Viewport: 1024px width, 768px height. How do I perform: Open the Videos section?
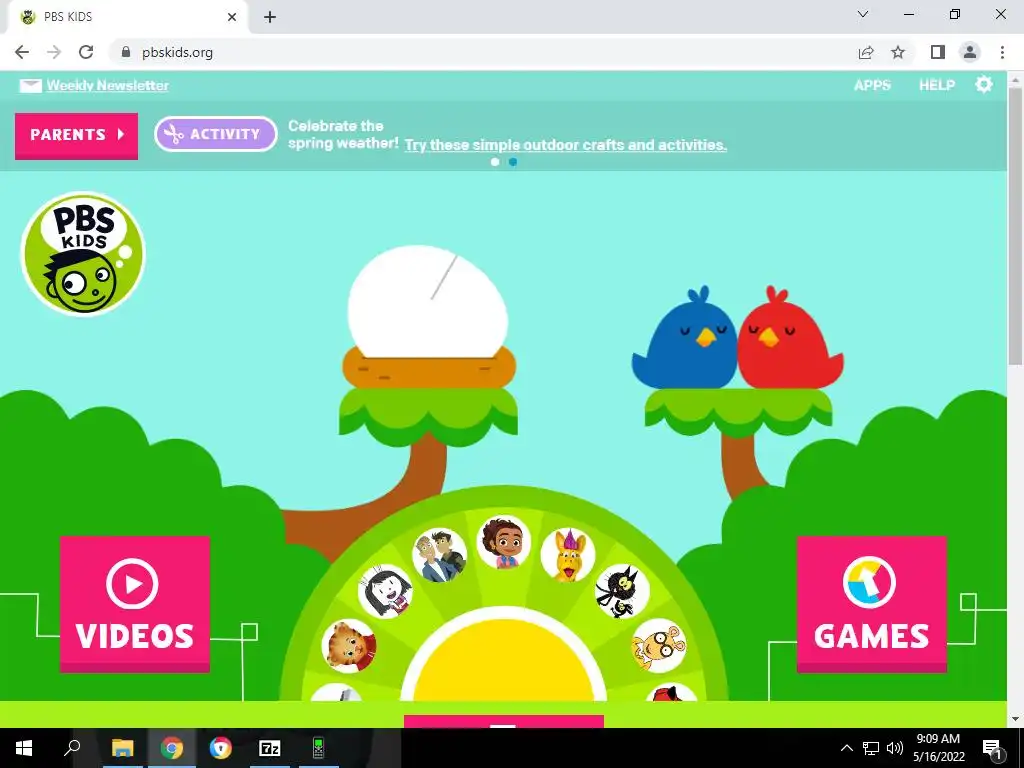[135, 604]
